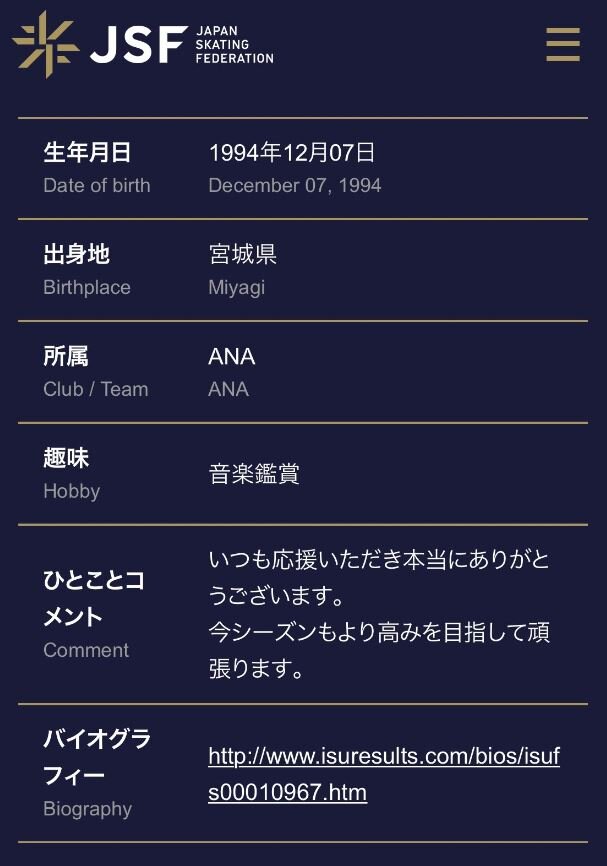Open the isuresults.com biography link
Image resolution: width=607 pixels, height=866 pixels.
[384, 774]
